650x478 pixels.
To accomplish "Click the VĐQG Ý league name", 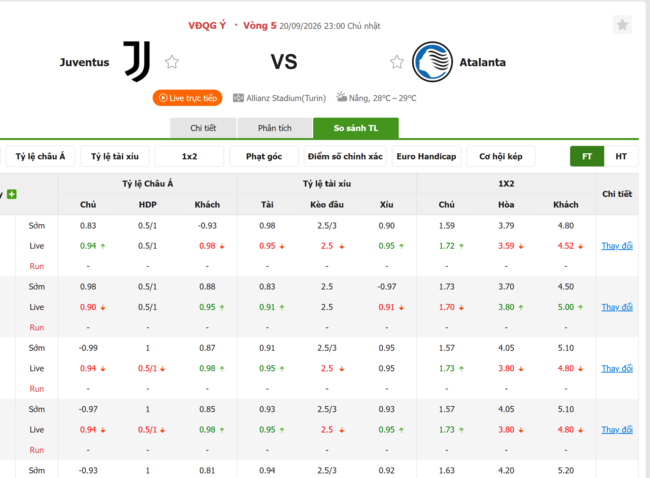I will pyautogui.click(x=207, y=26).
